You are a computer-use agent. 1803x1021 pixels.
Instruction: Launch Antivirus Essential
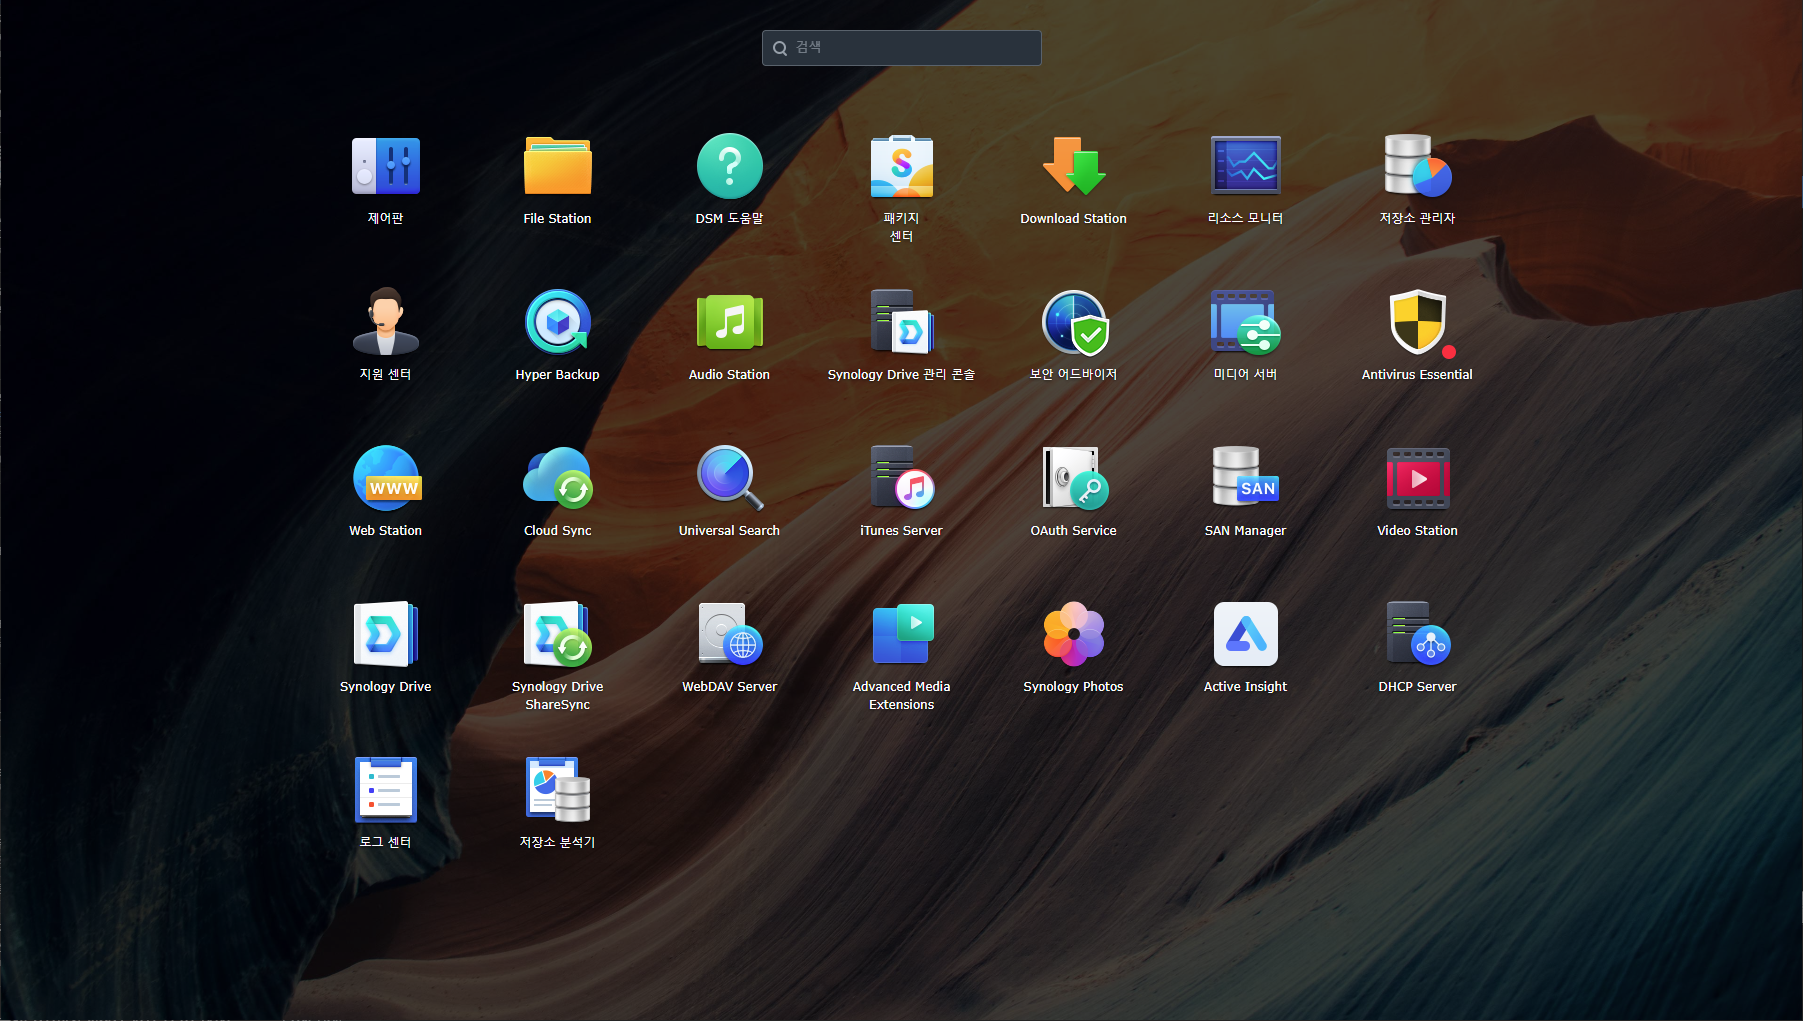1418,322
